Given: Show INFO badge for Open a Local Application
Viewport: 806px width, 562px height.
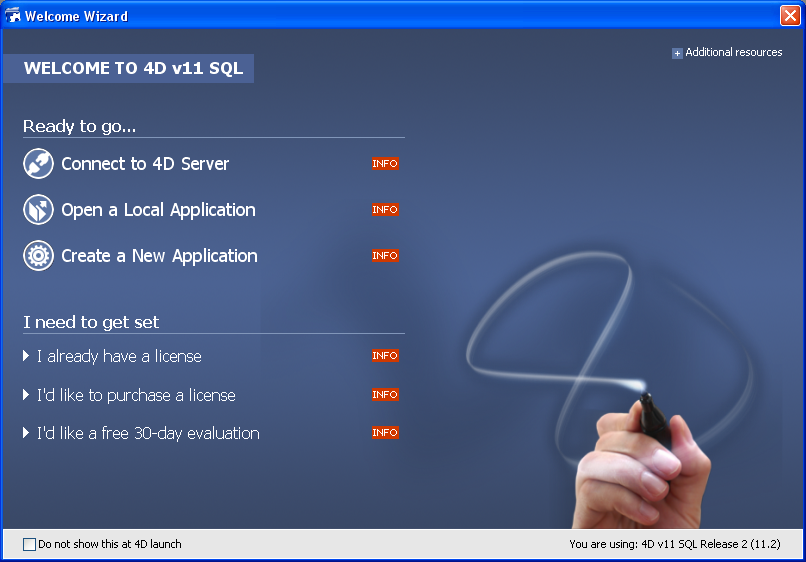Looking at the screenshot, I should tap(385, 210).
